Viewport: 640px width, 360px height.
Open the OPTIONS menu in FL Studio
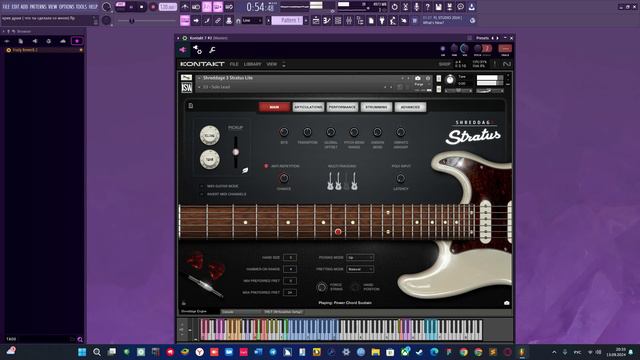point(67,7)
